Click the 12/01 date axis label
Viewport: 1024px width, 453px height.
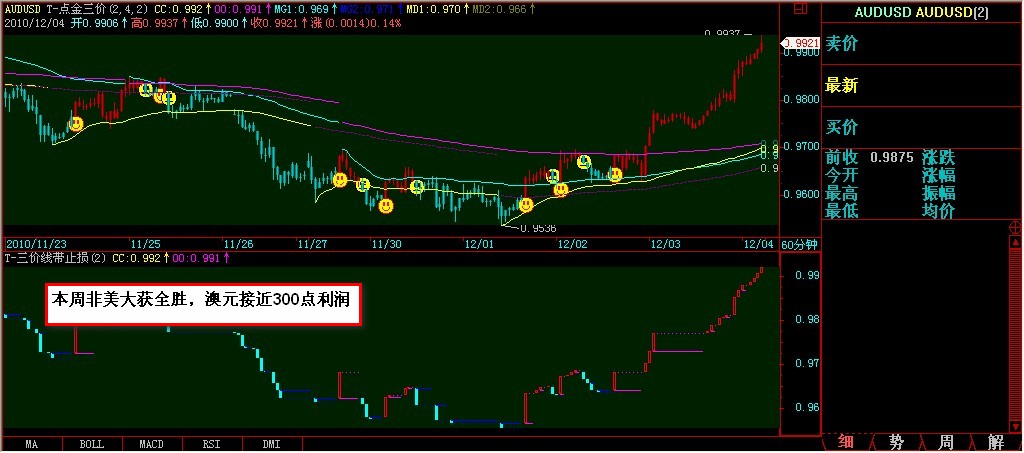point(479,244)
